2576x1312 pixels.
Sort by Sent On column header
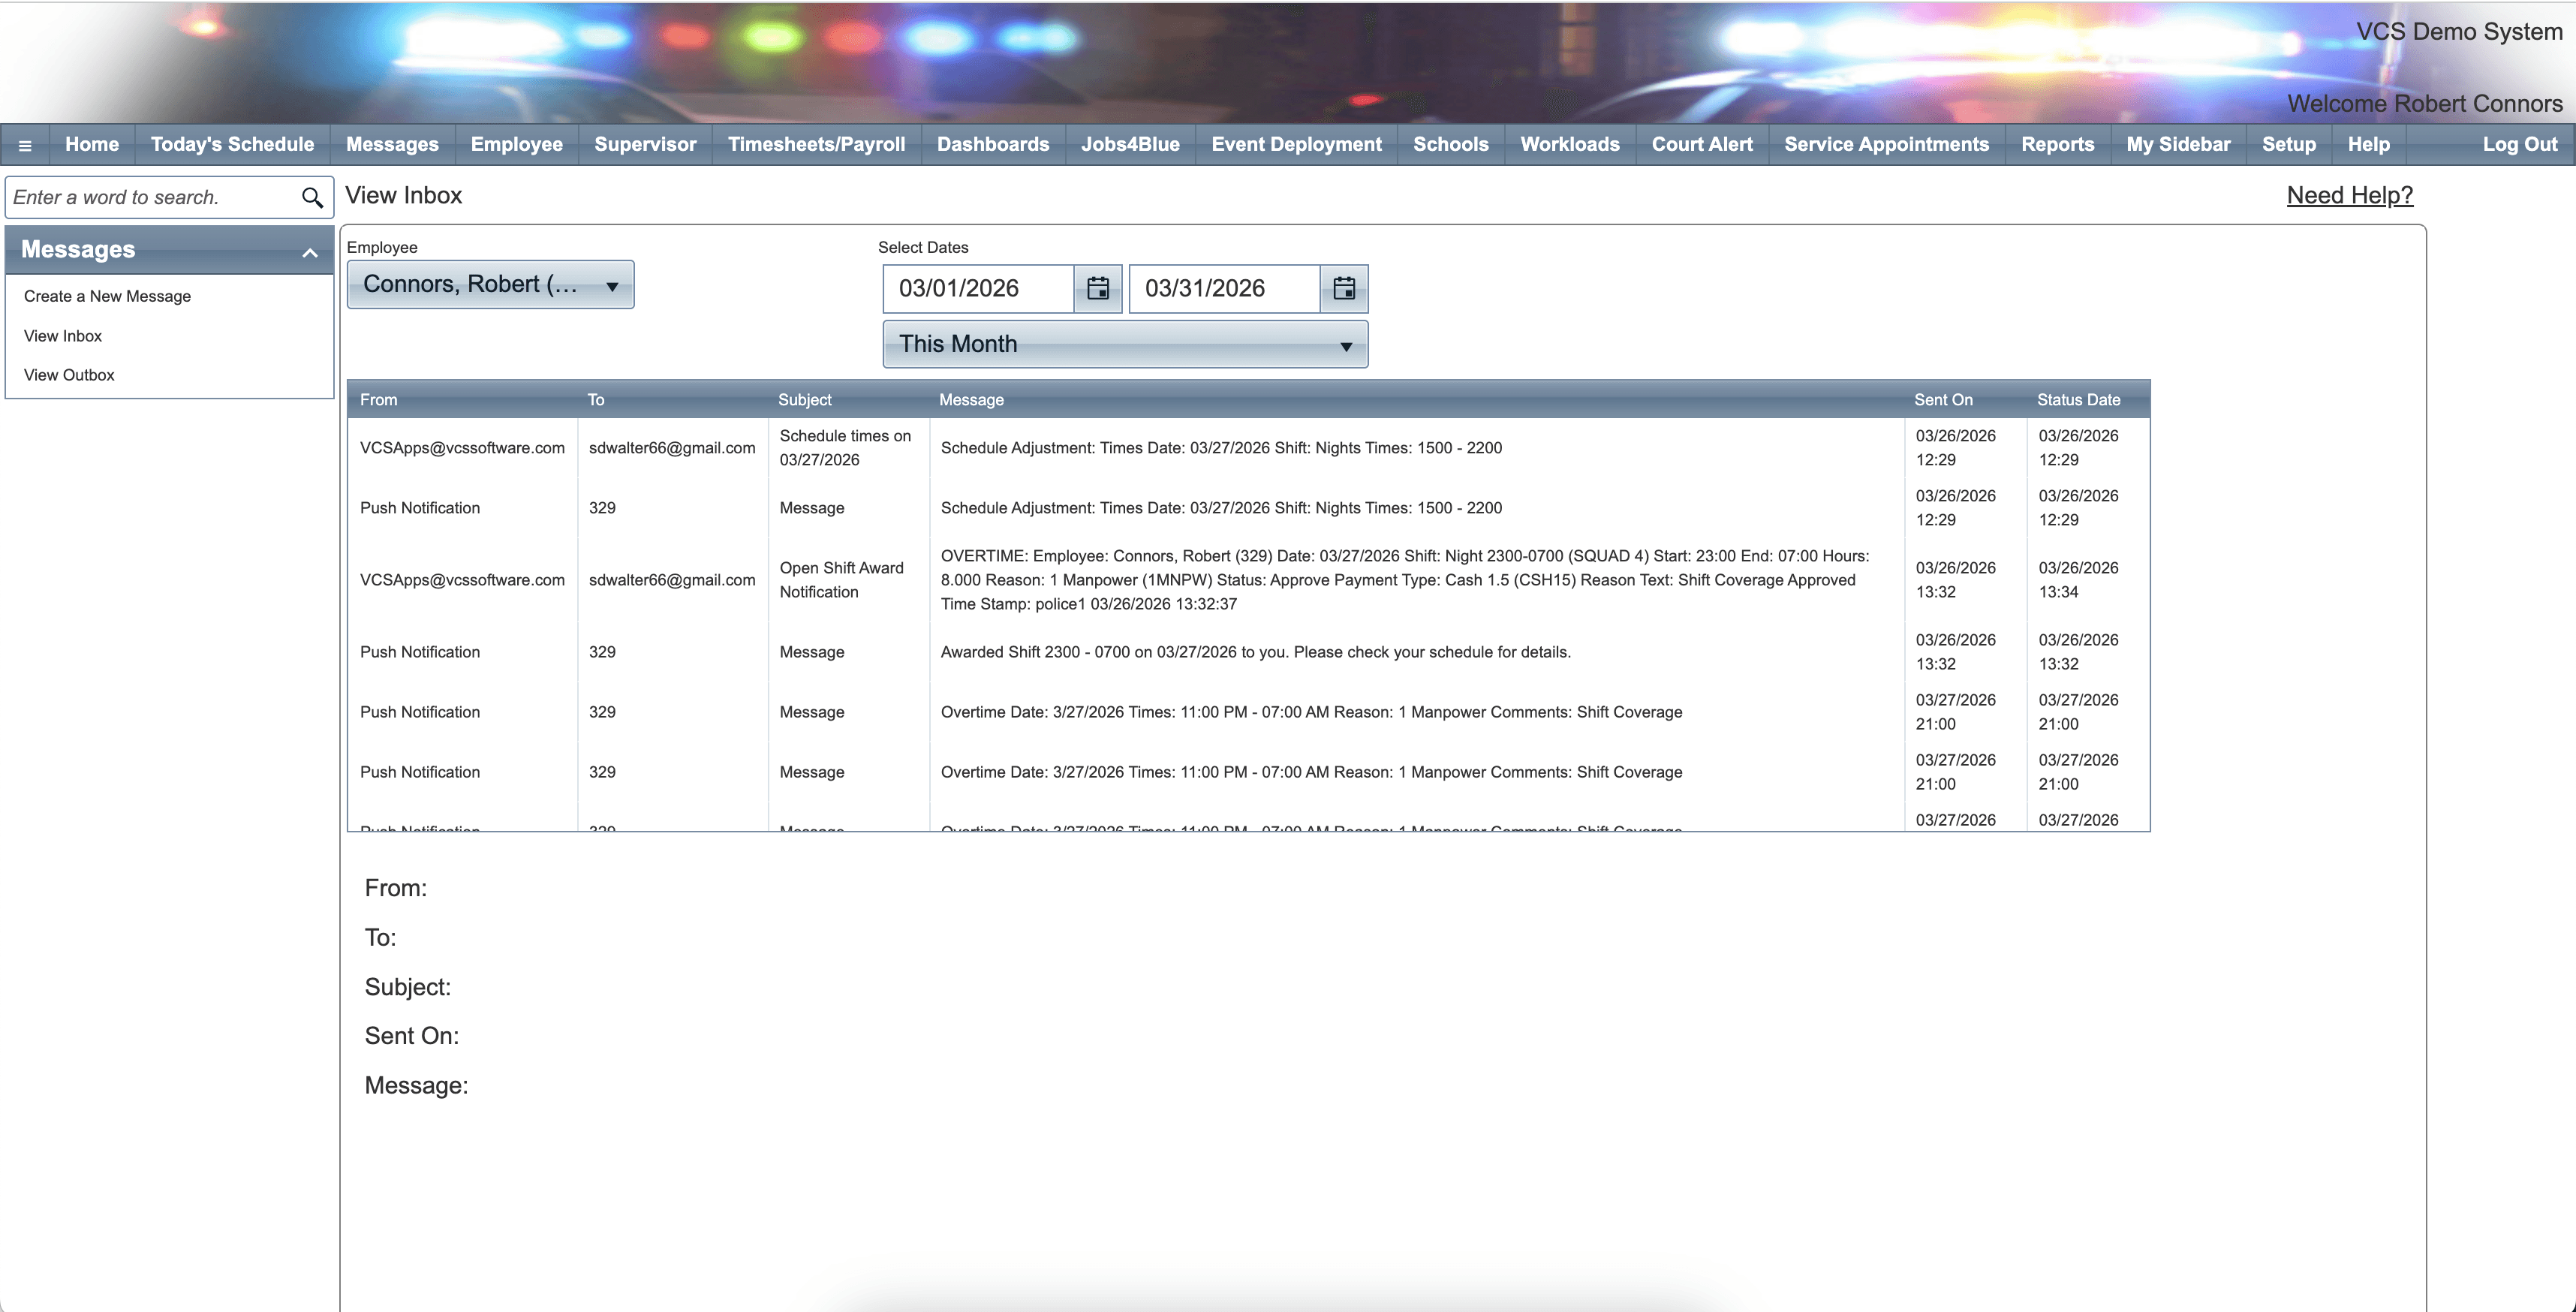click(x=1943, y=400)
